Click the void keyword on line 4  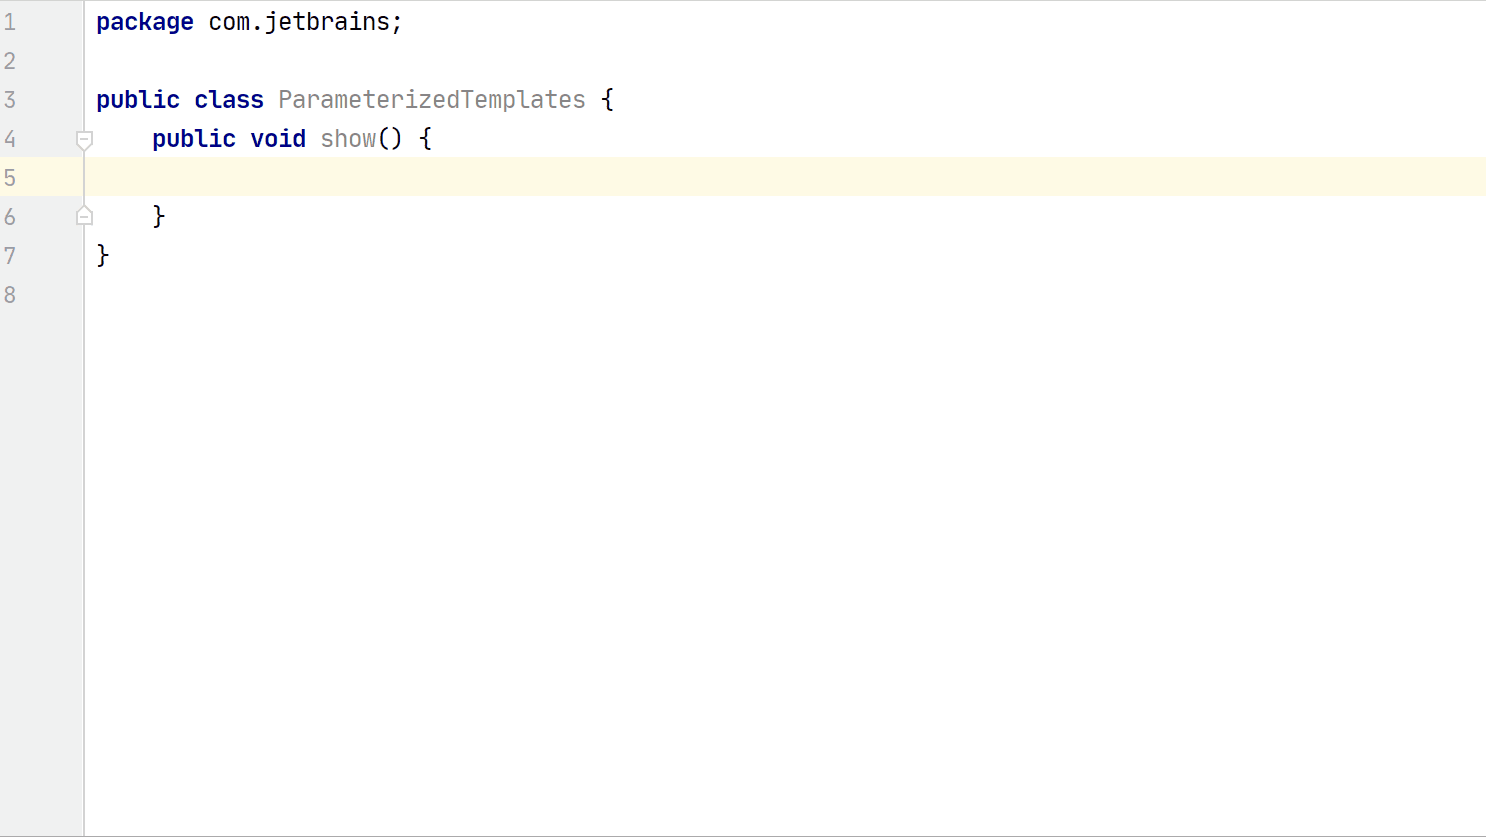[x=278, y=139]
